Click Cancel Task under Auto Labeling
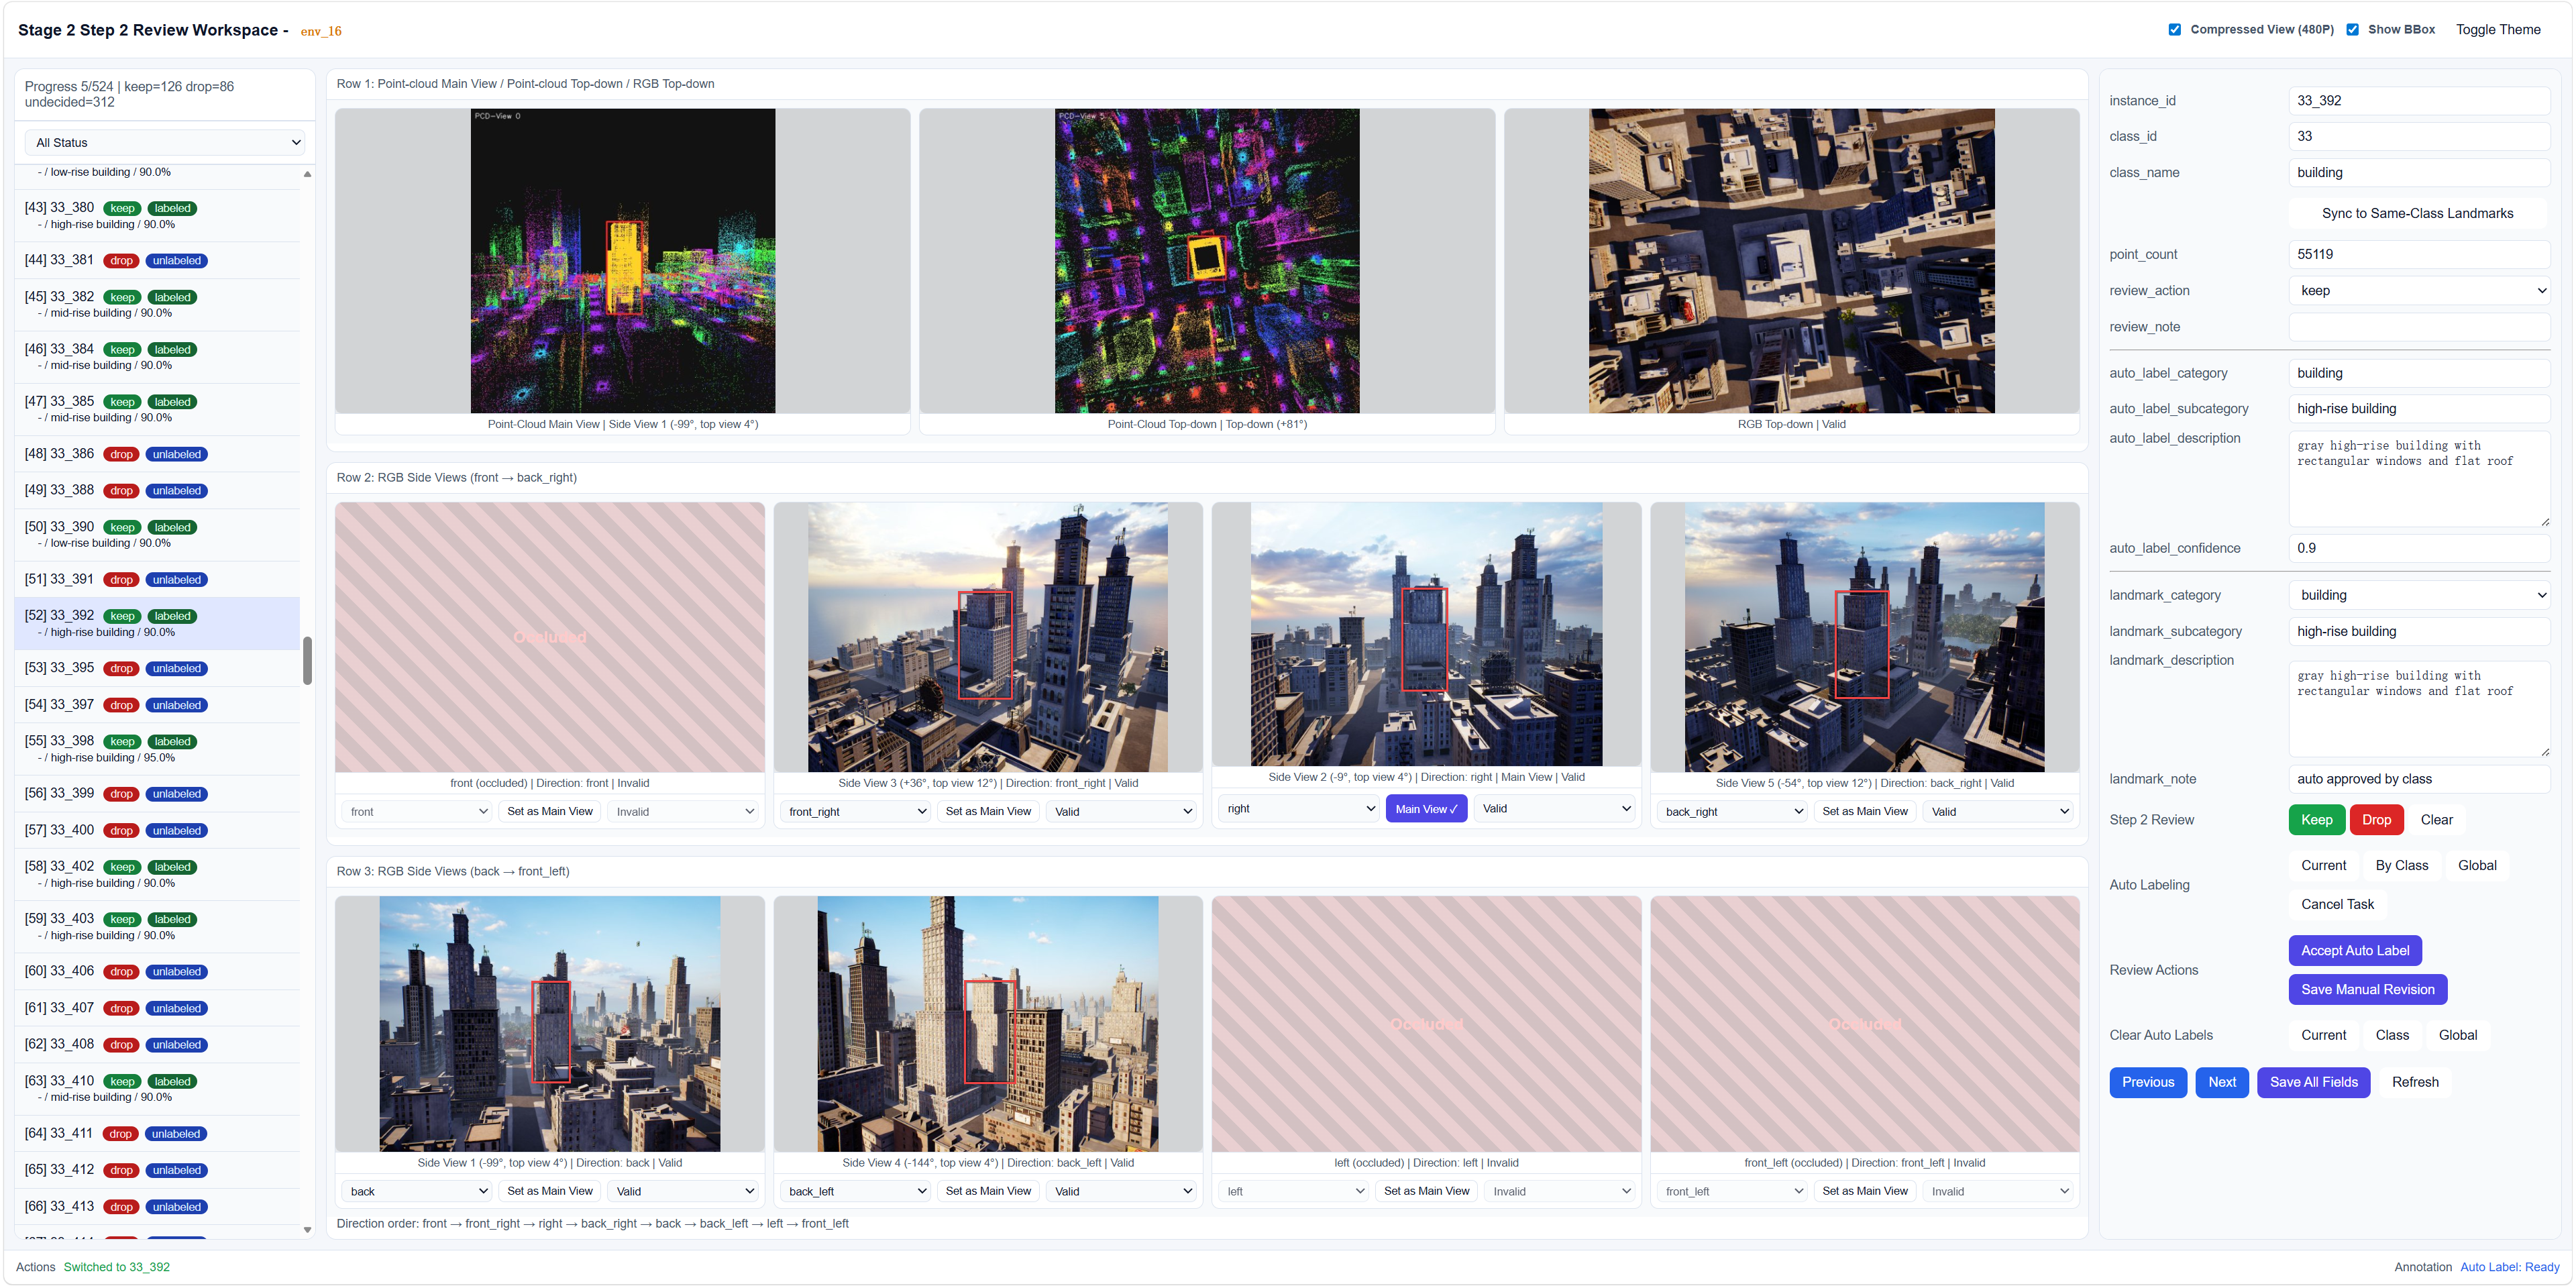The width and height of the screenshot is (2576, 1288). click(x=2337, y=904)
